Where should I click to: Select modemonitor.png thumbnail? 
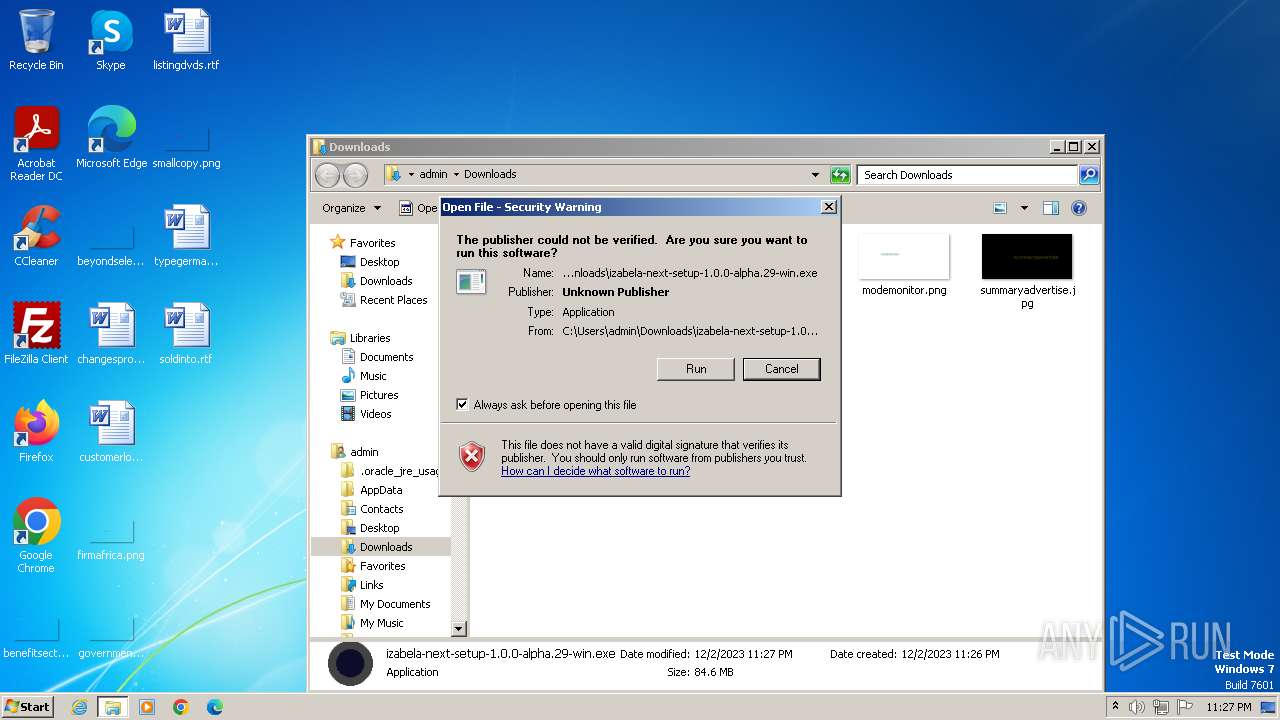tap(904, 266)
